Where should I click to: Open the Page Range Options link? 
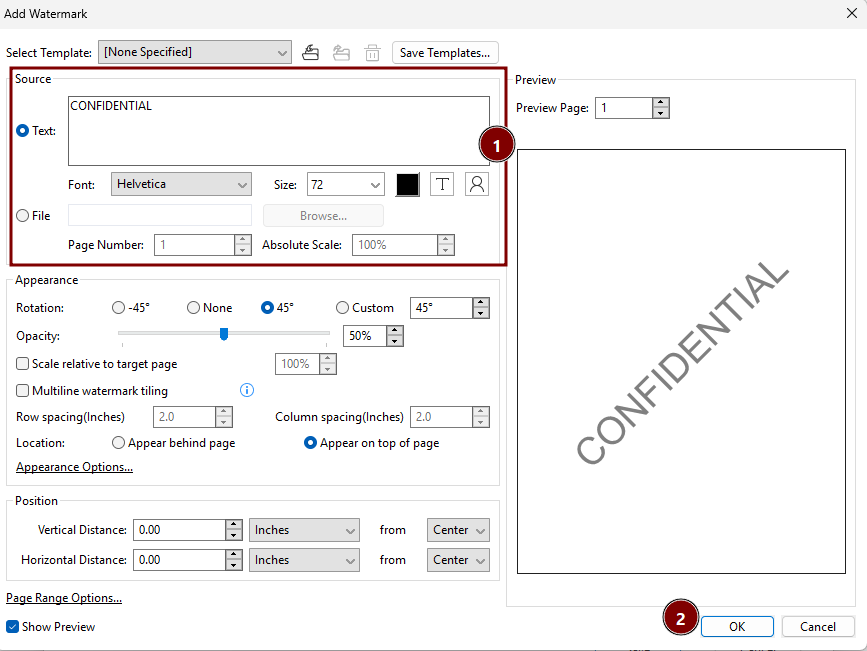[64, 598]
